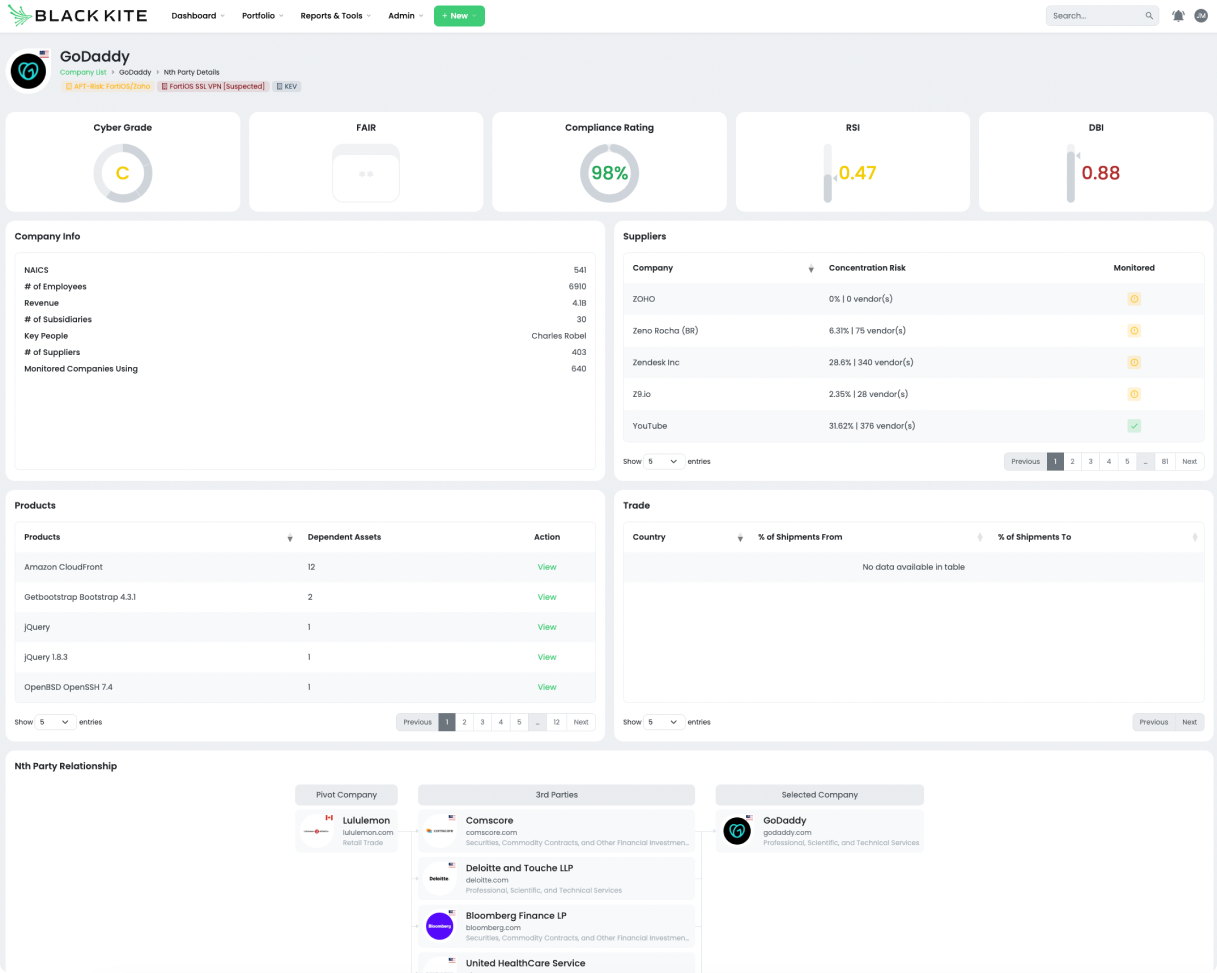
Task: Open the Suppliers show entries dropdown
Action: tap(664, 462)
